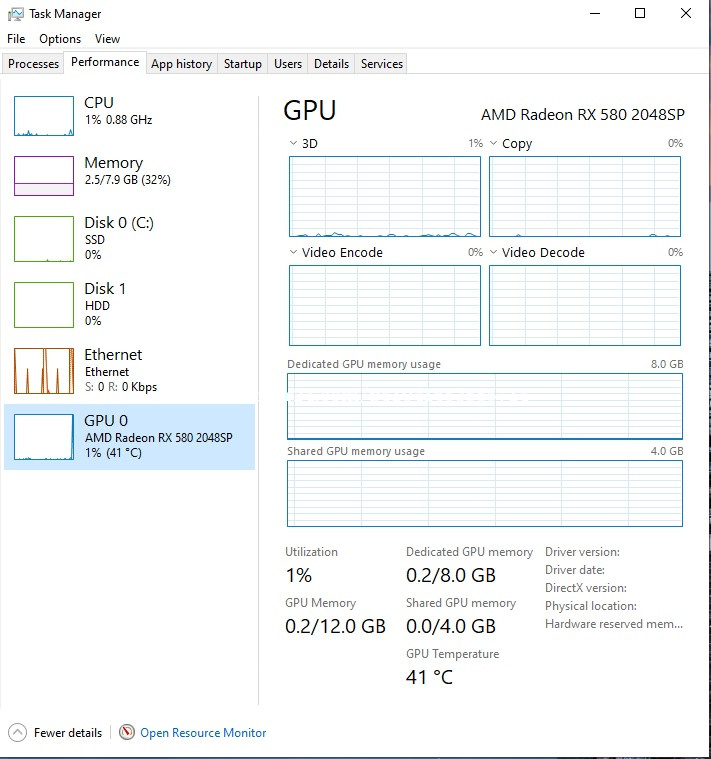Go to the Services tab

tap(381, 64)
